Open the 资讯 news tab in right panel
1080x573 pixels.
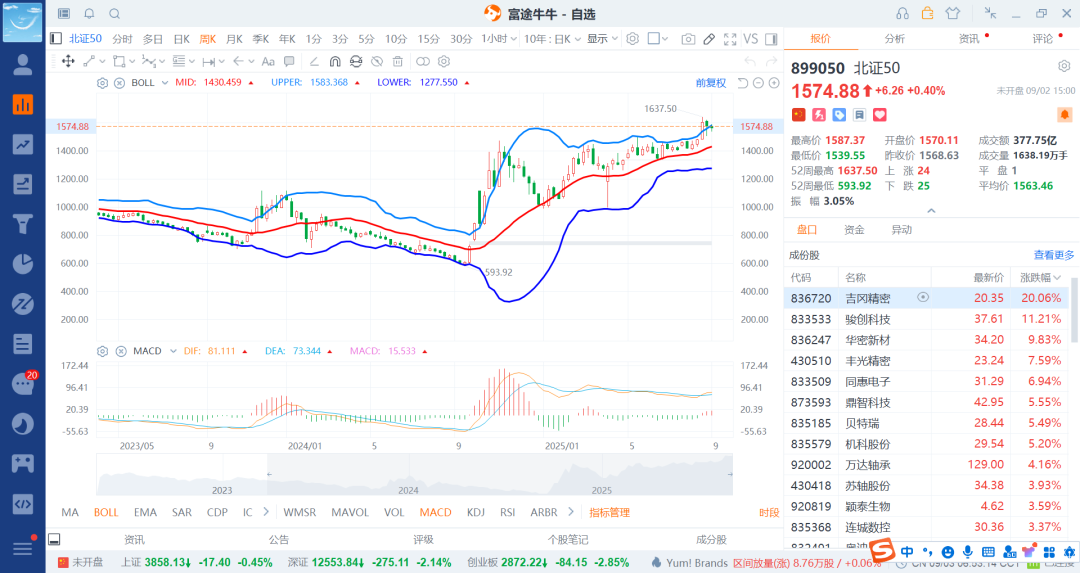(x=969, y=39)
